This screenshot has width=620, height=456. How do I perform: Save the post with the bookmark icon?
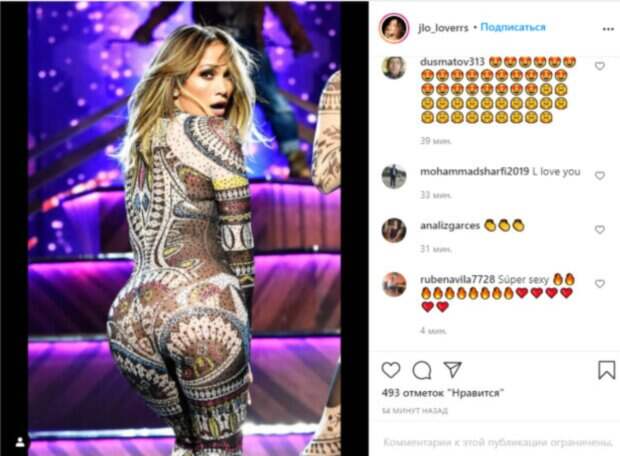point(606,370)
